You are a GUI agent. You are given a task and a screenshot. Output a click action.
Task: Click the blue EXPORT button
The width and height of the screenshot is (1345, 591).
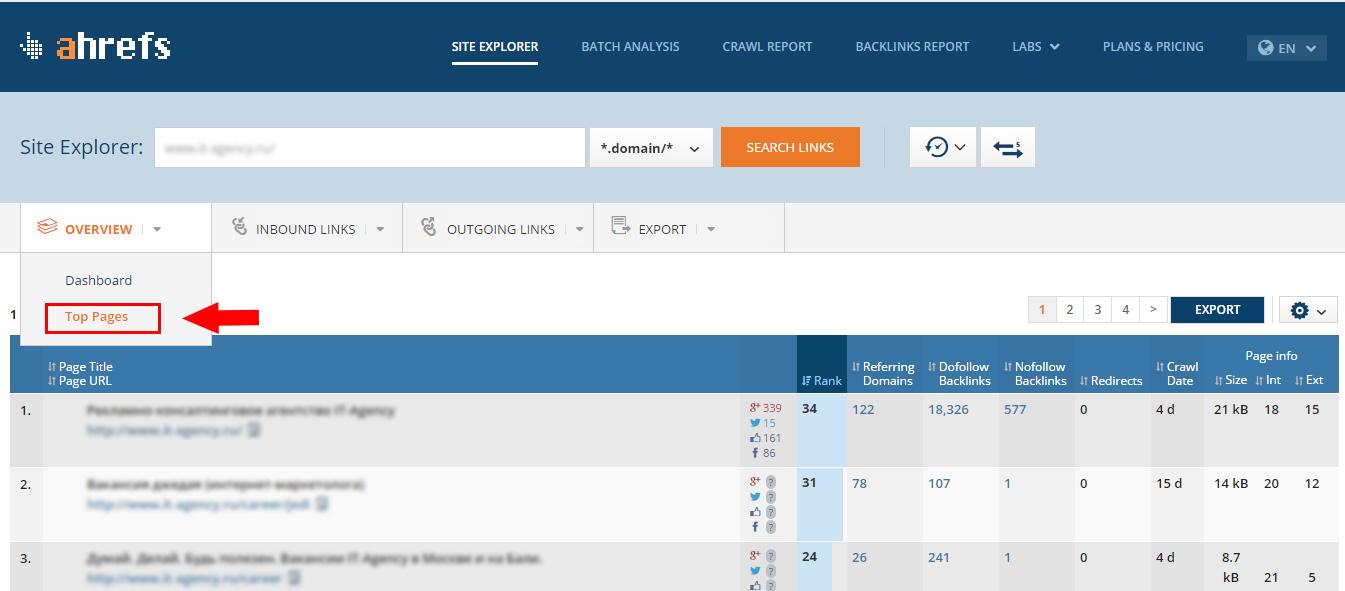tap(1217, 310)
